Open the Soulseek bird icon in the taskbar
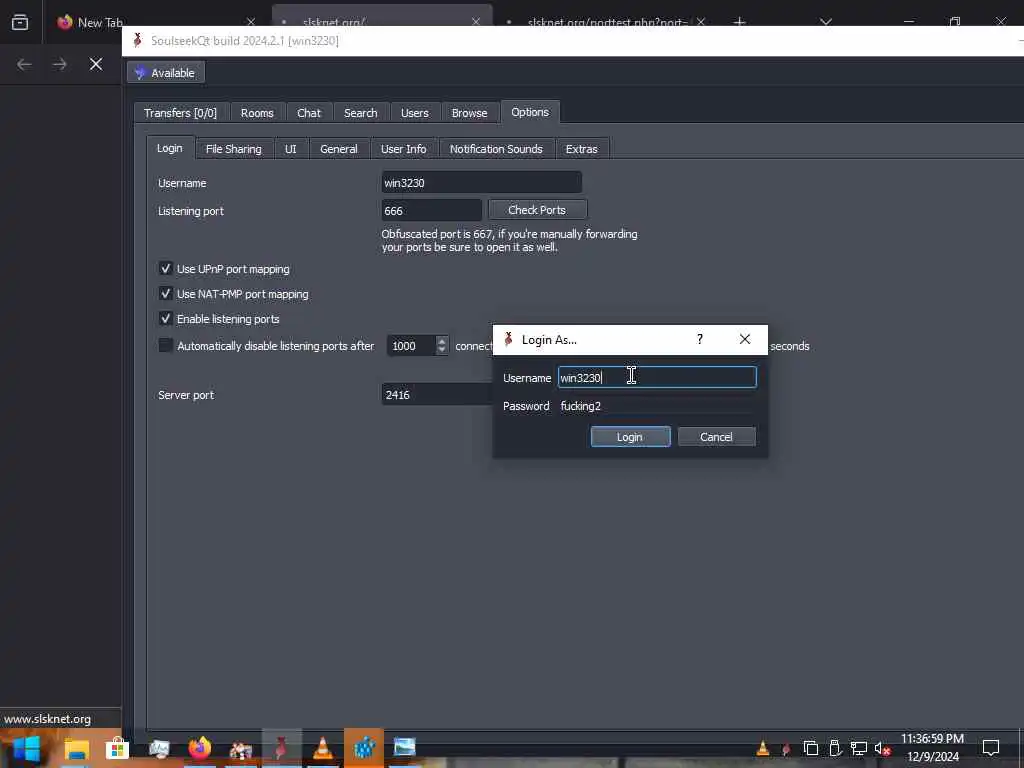The image size is (1024, 768). (281, 748)
